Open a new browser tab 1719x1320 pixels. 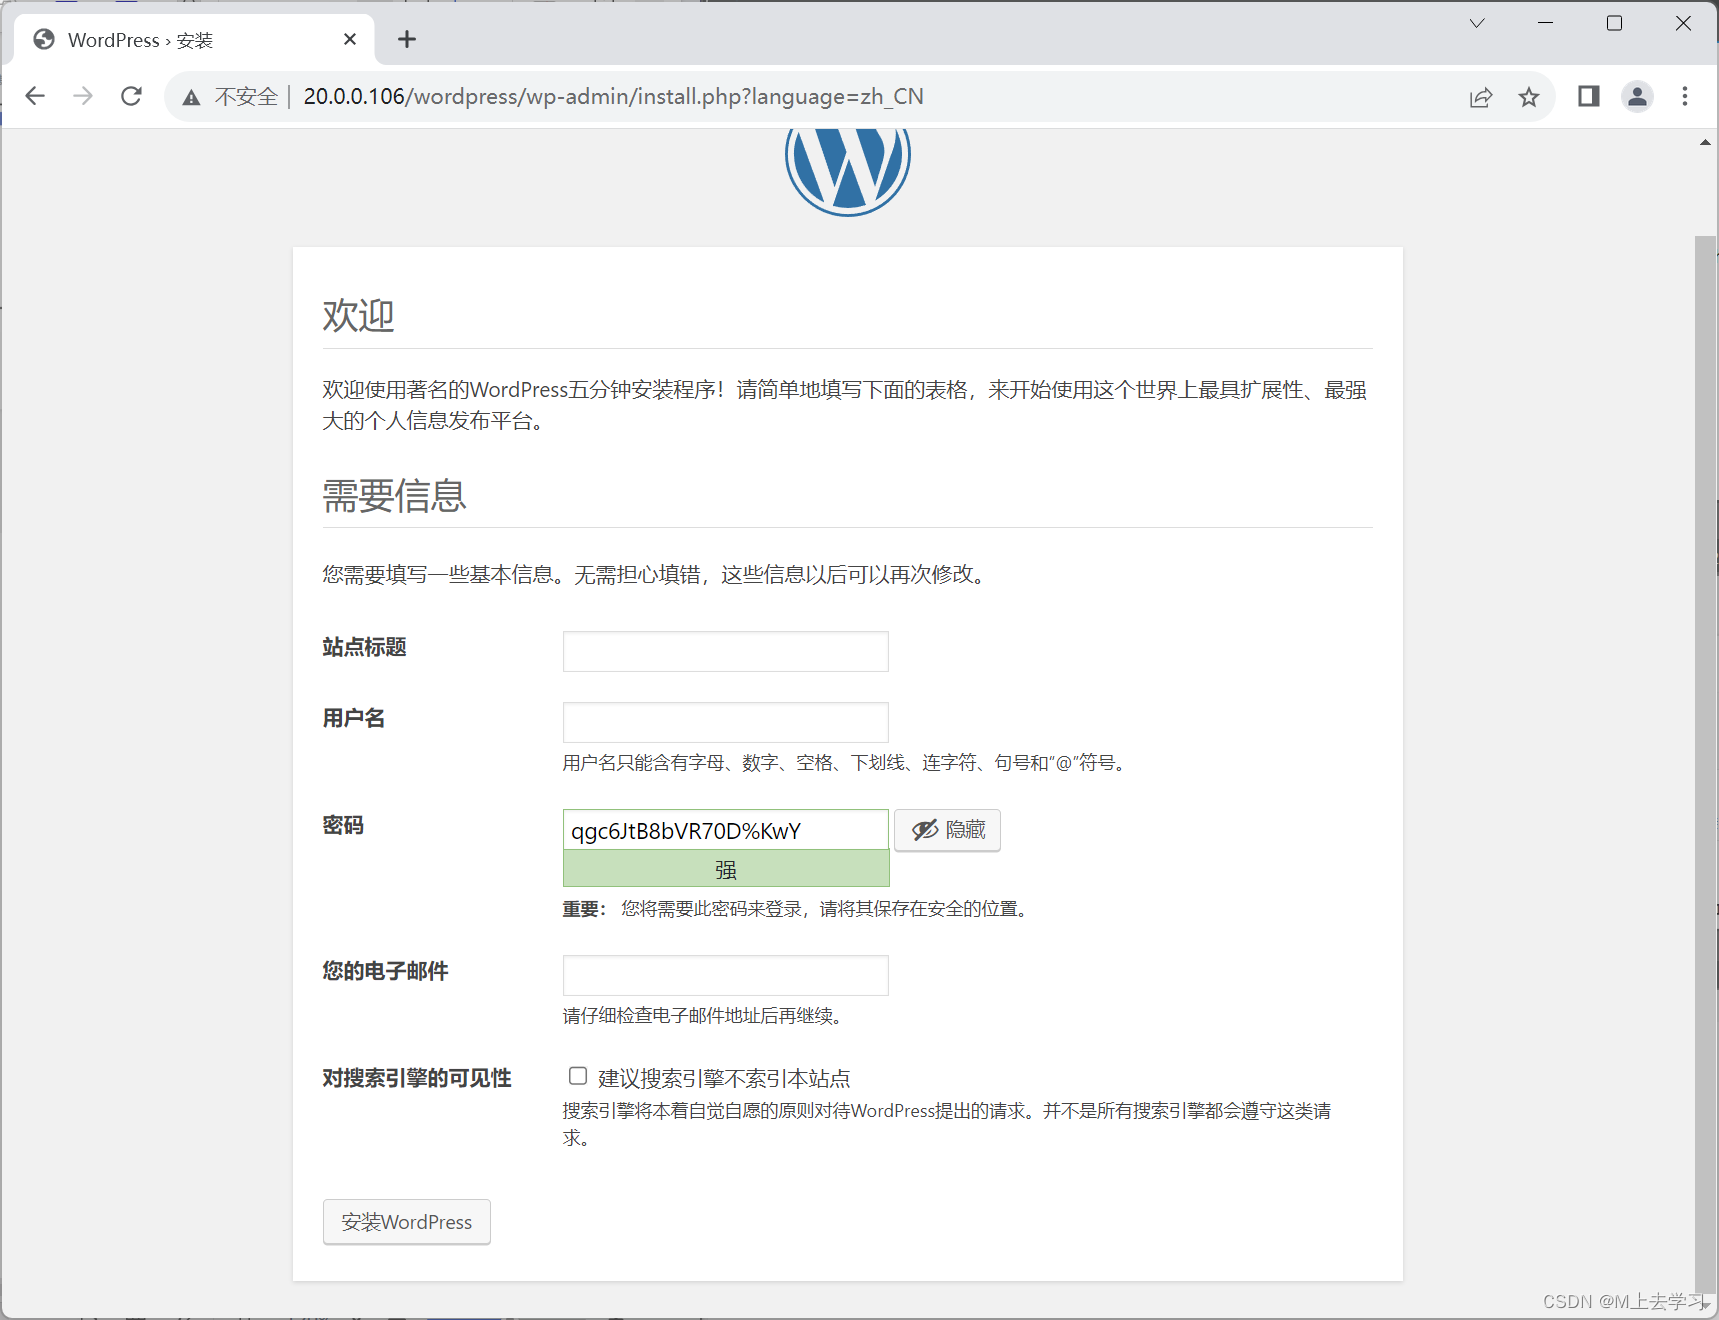coord(407,39)
